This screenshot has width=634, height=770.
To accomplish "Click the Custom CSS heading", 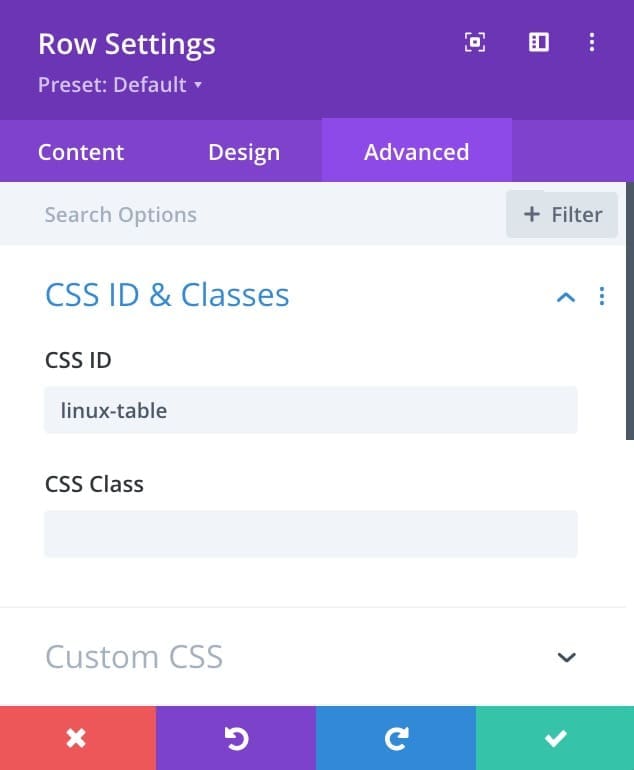I will click(134, 657).
